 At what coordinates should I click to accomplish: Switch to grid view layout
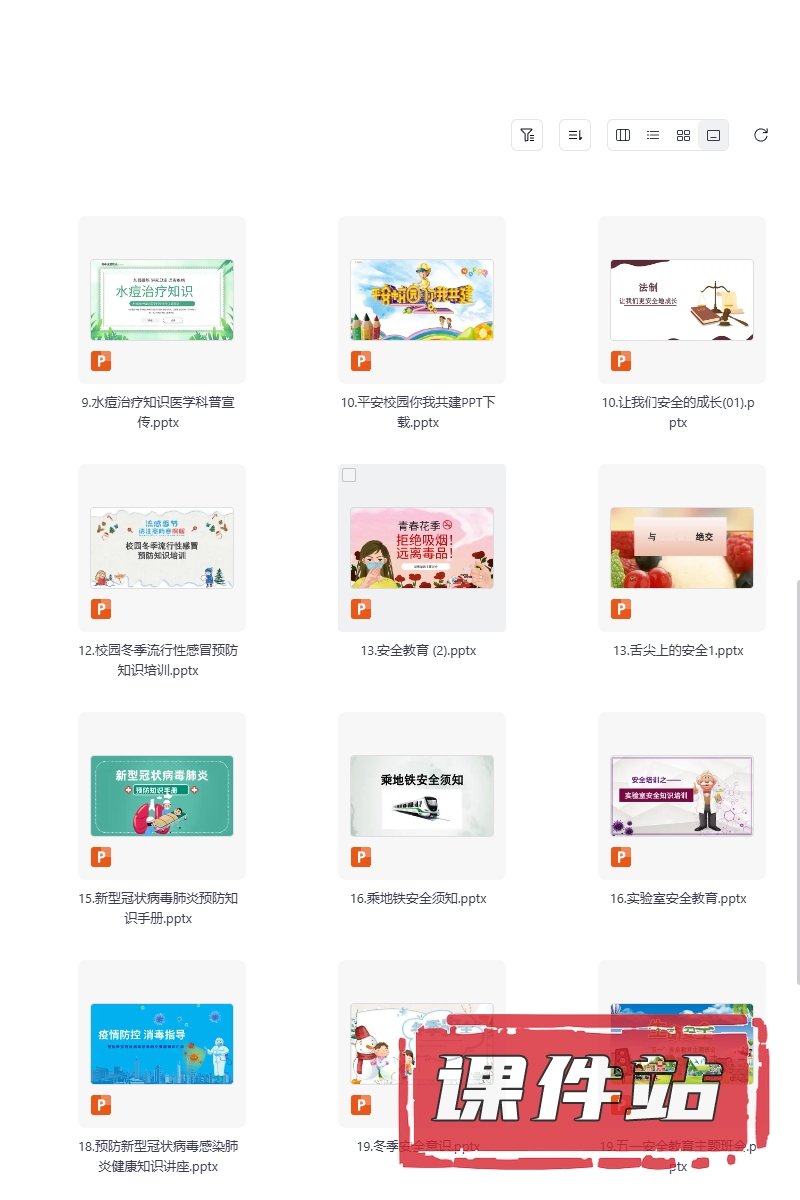(x=683, y=135)
